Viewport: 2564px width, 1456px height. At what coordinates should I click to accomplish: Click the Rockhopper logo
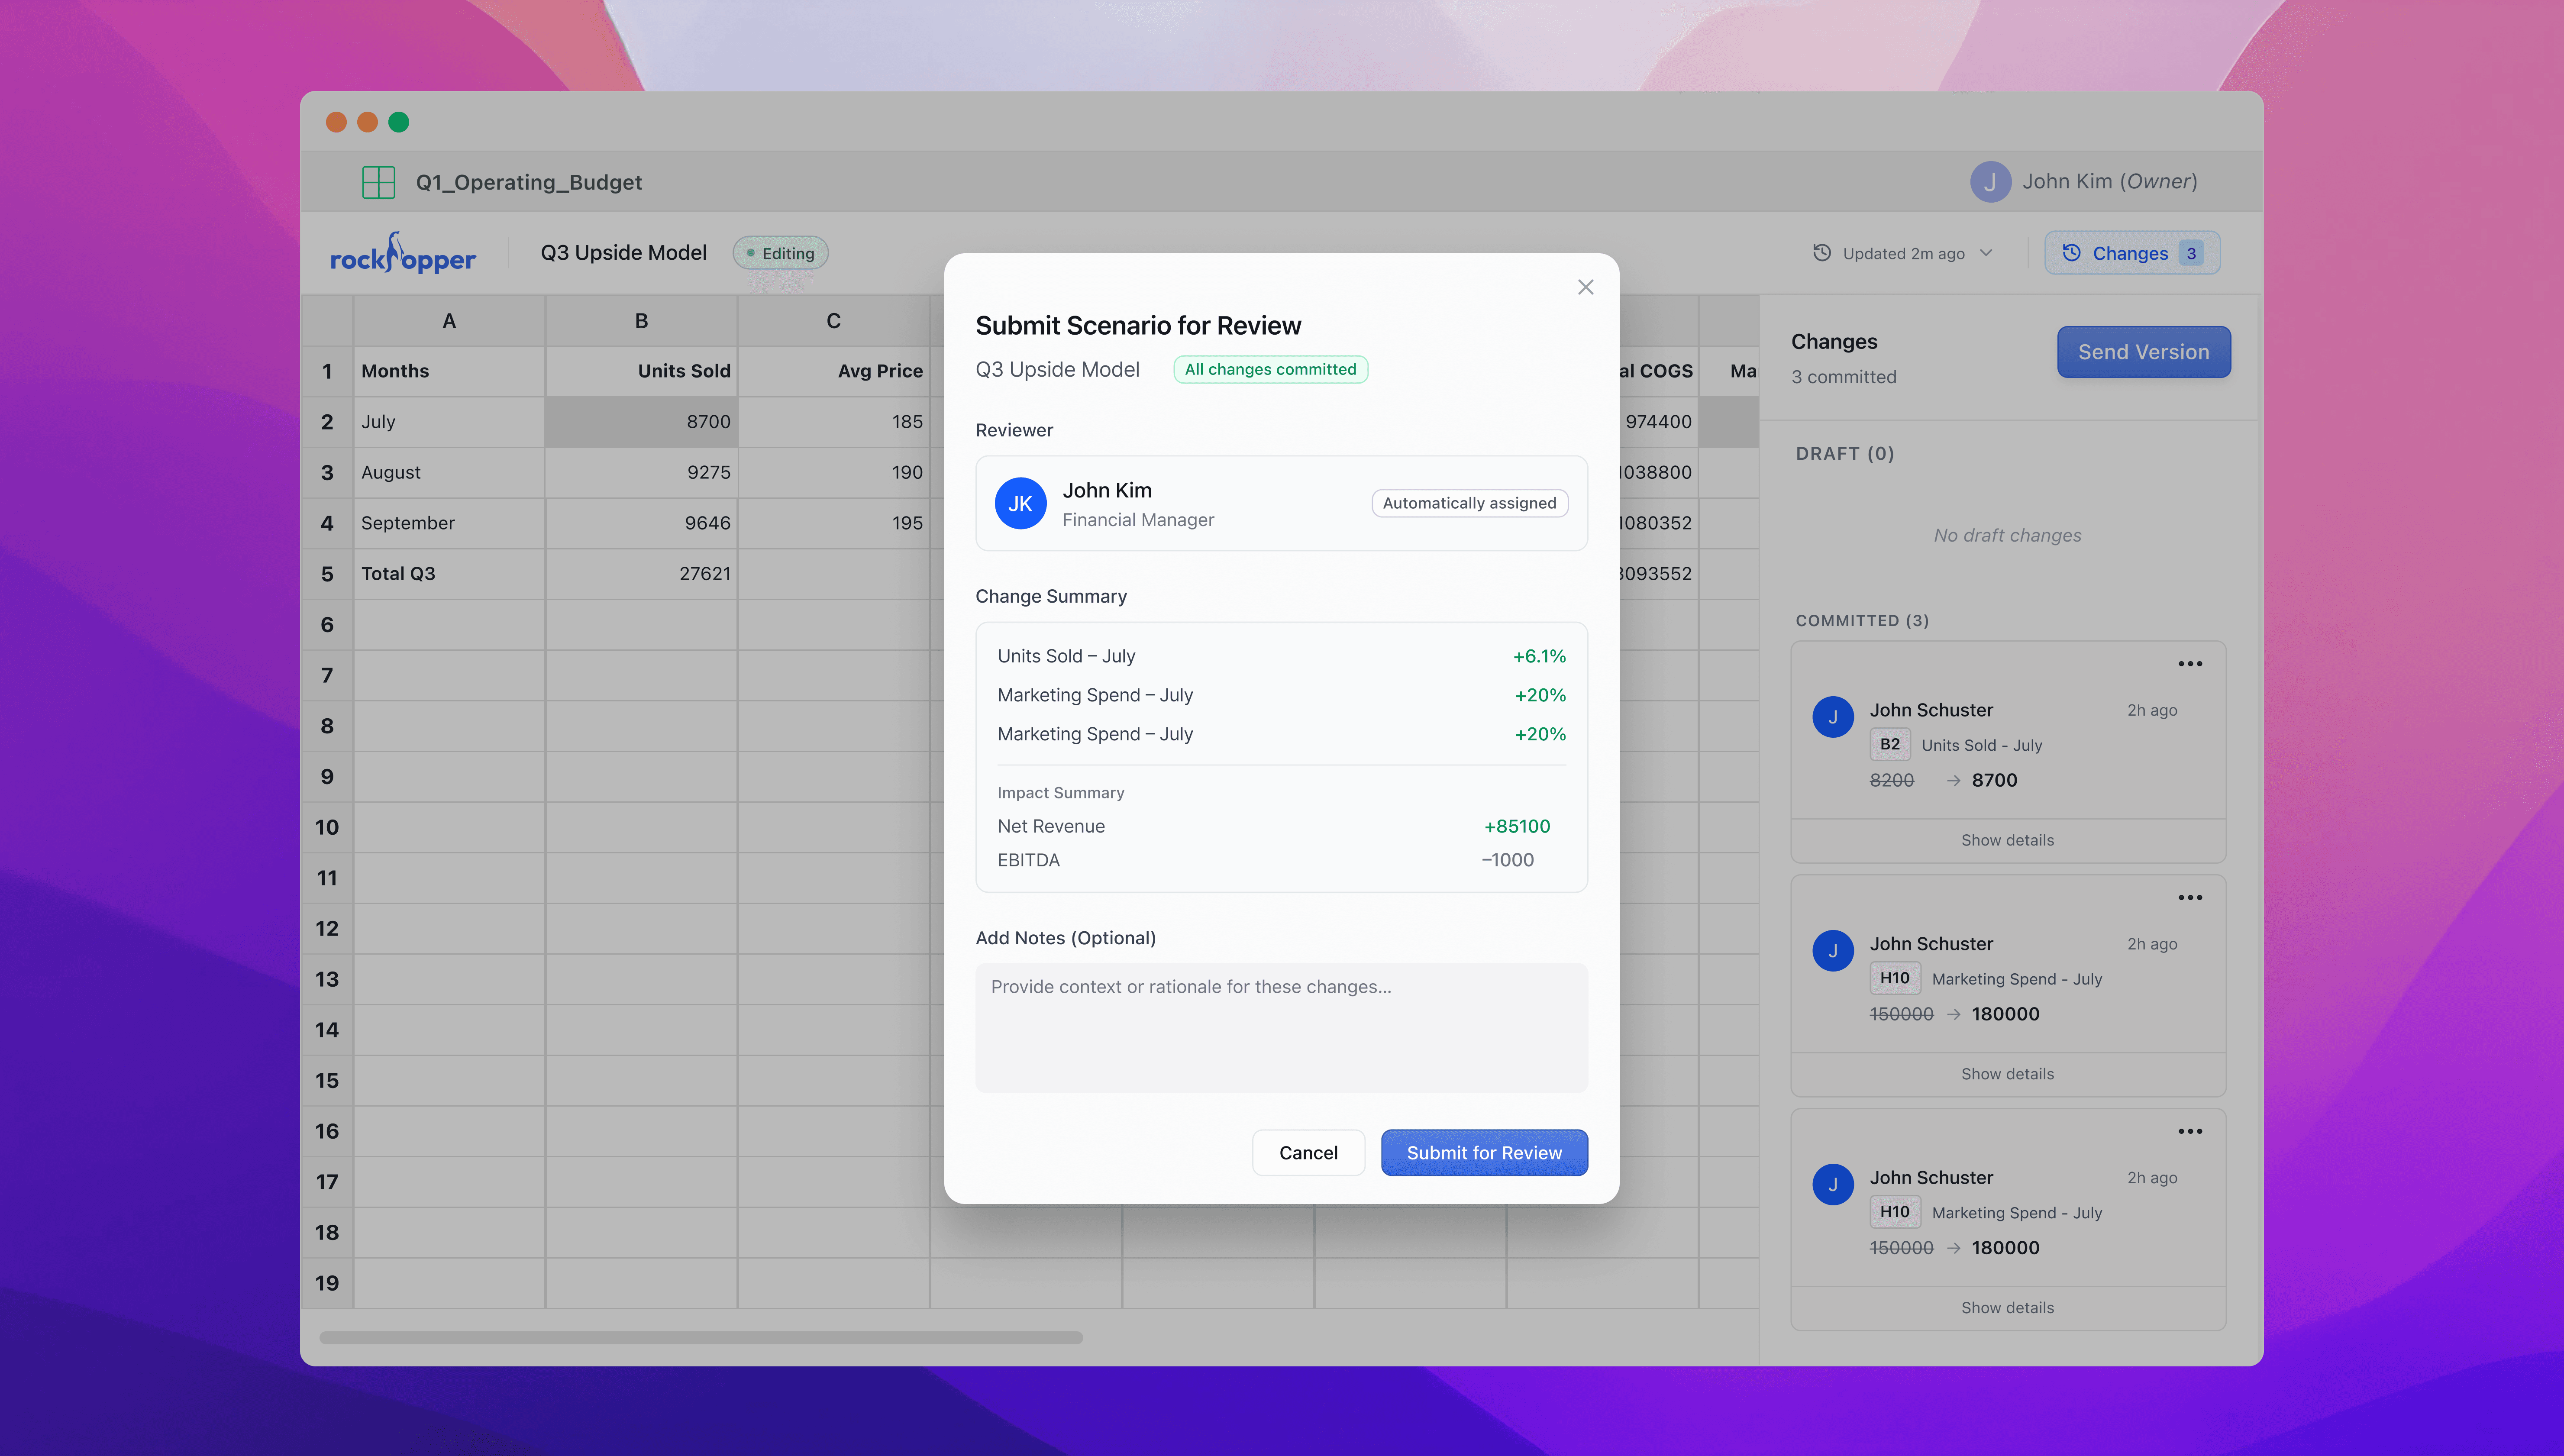[x=403, y=255]
